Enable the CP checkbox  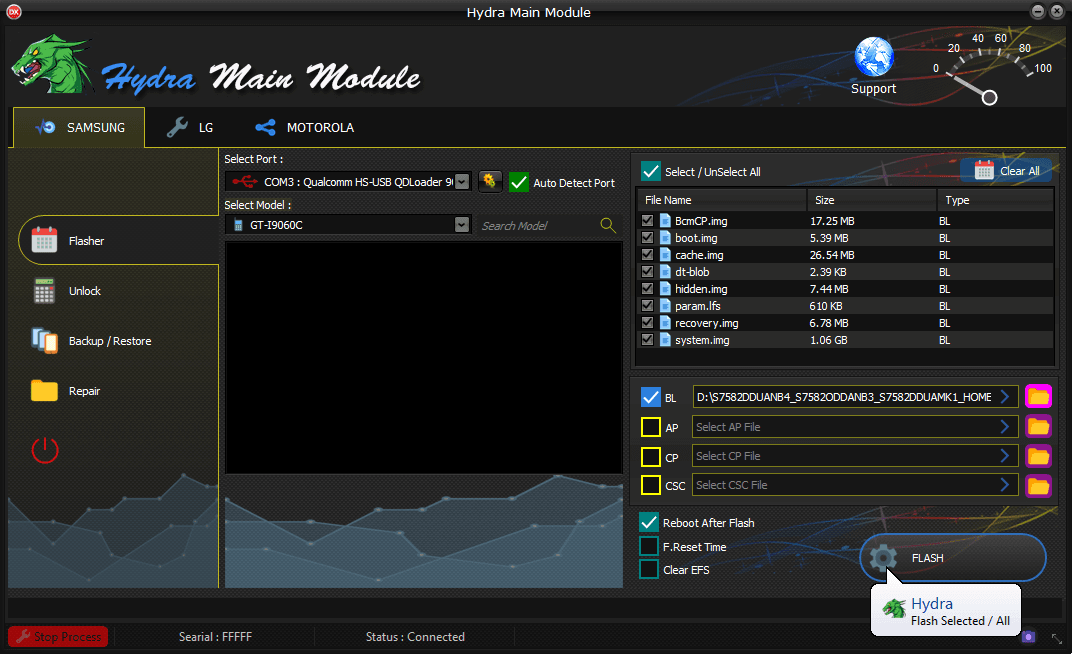pyautogui.click(x=651, y=457)
